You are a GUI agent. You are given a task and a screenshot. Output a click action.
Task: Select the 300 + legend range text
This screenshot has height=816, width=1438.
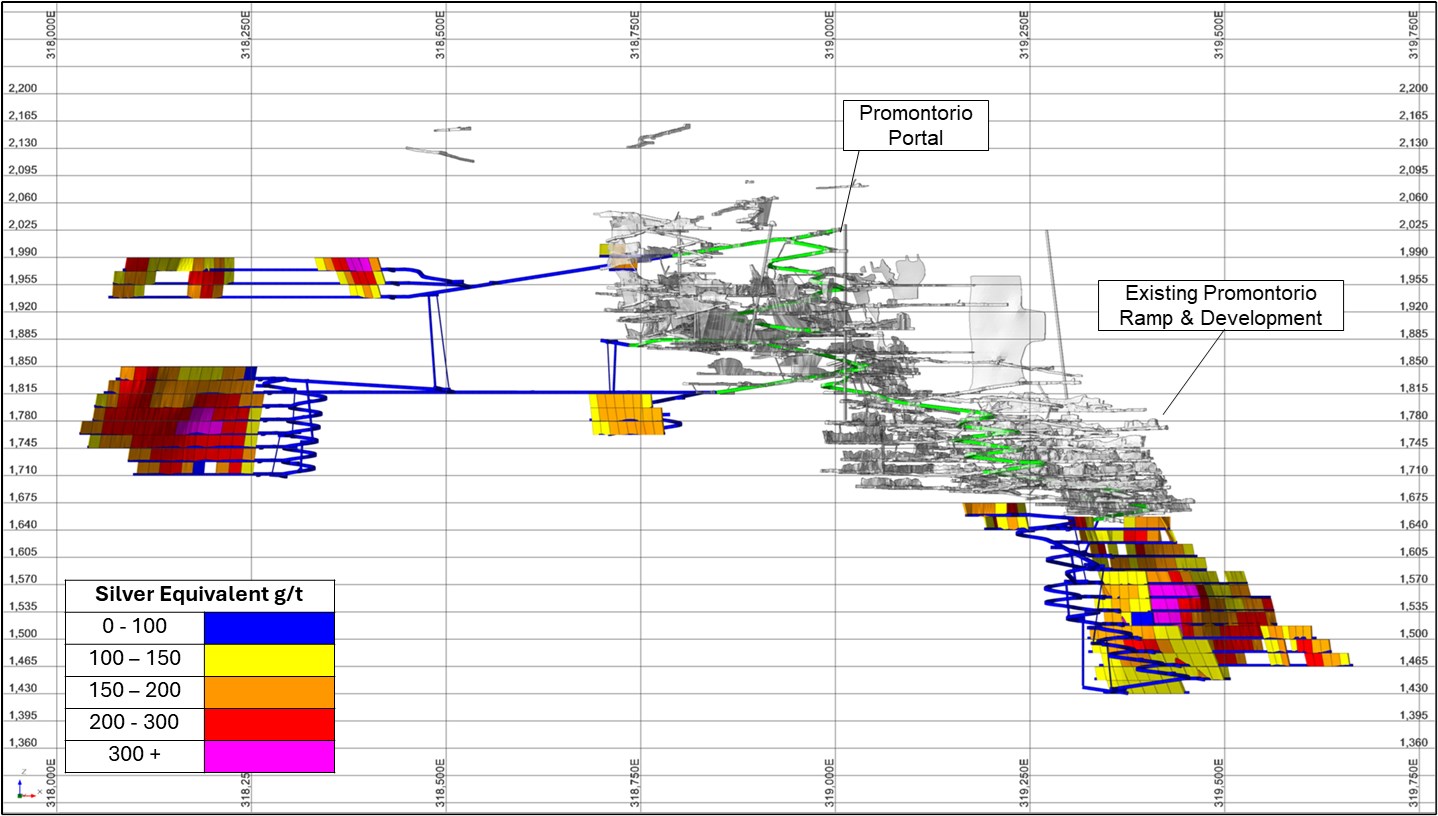(x=135, y=756)
